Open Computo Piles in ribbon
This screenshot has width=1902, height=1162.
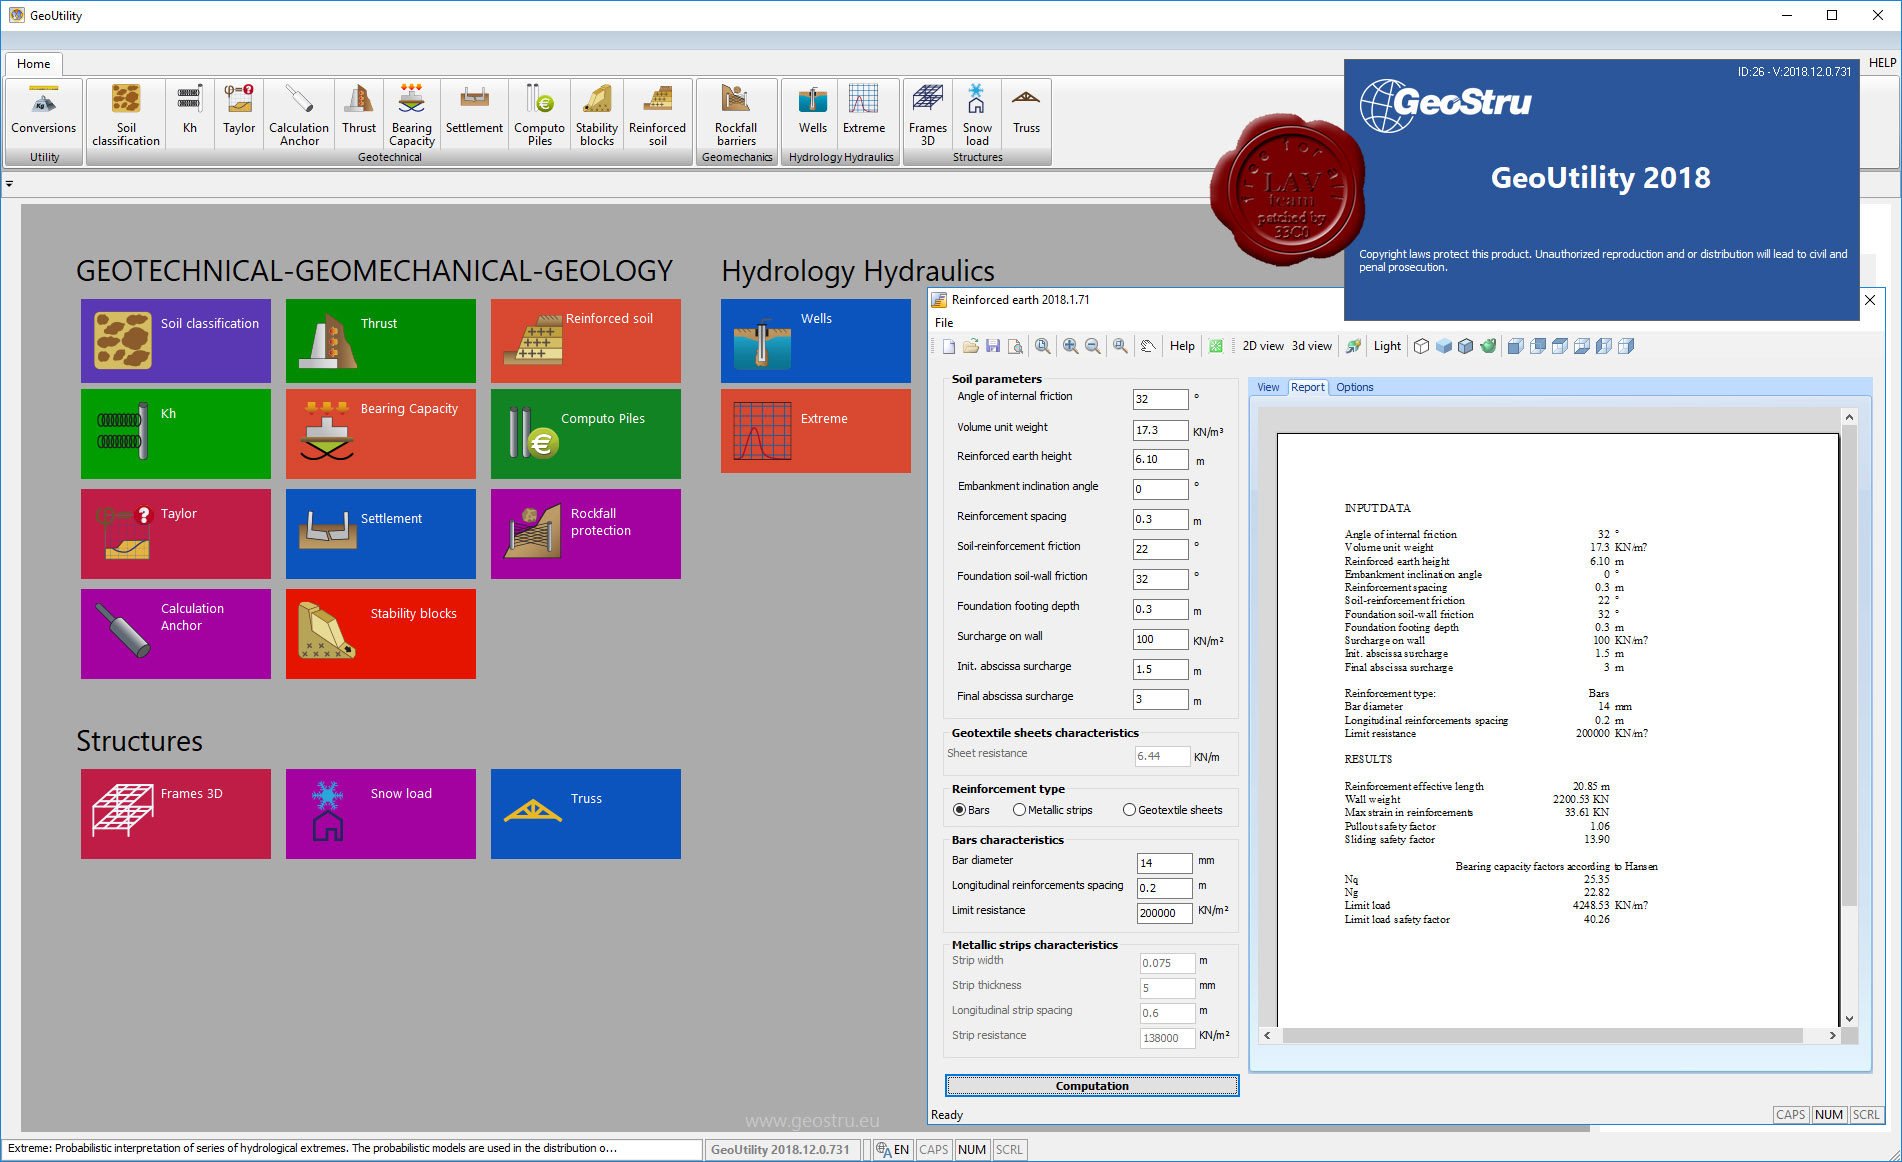pos(540,114)
